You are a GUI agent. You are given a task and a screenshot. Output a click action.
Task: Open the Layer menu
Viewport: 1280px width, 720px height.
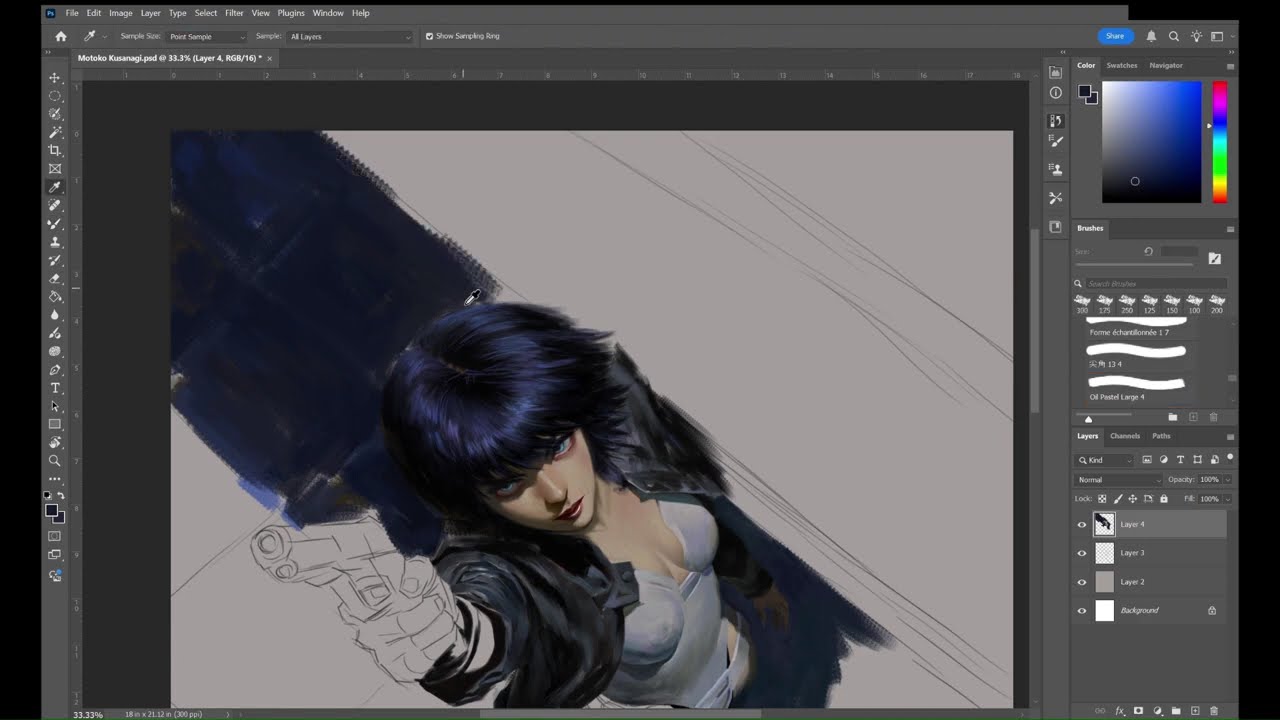coord(150,13)
